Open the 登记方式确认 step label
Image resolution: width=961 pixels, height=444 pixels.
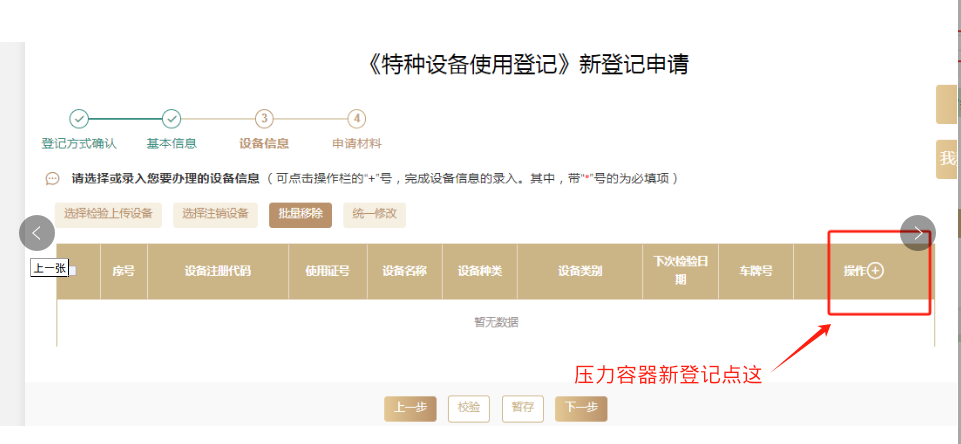79,144
